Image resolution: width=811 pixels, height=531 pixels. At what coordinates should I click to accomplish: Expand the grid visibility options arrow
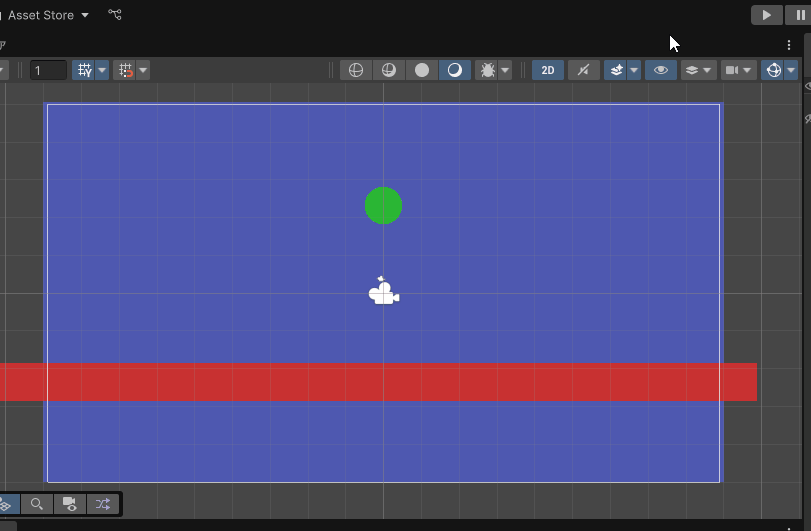(102, 70)
